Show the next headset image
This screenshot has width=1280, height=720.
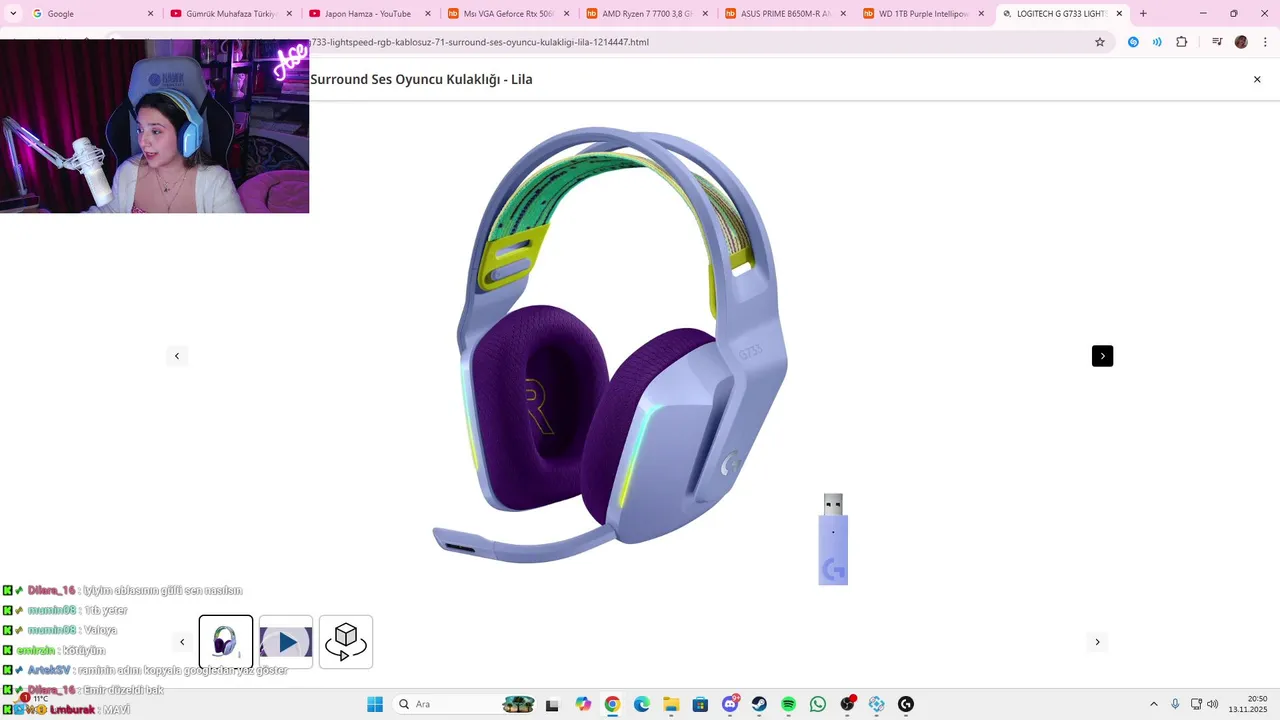pos(1102,356)
